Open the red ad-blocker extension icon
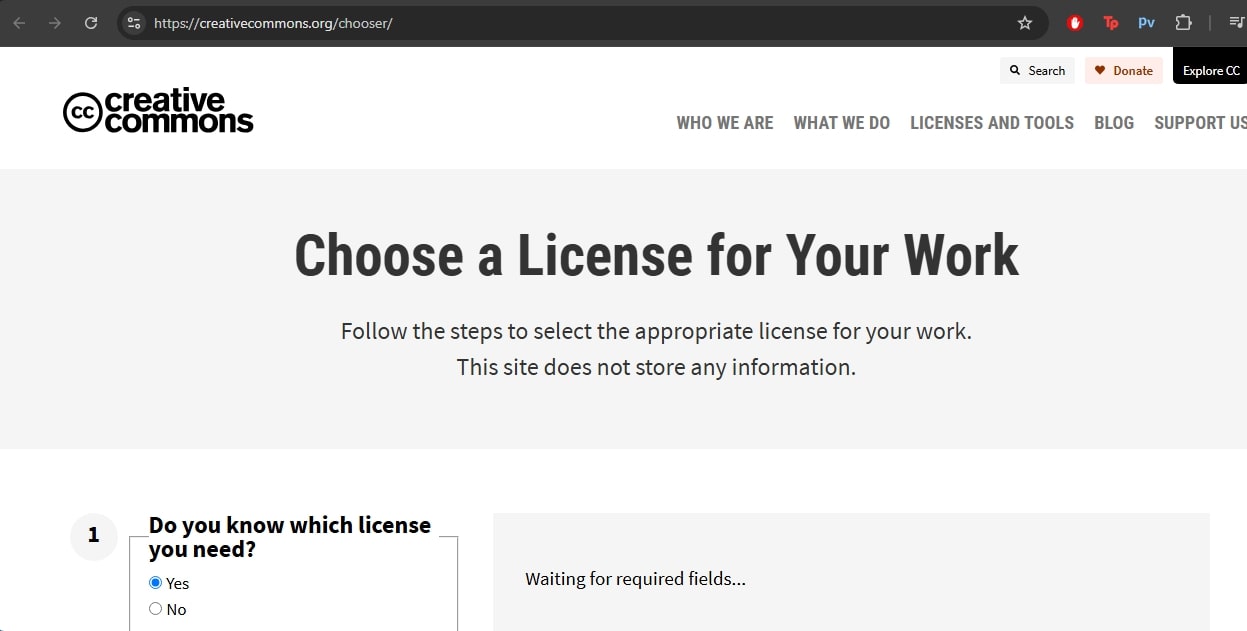Image resolution: width=1247 pixels, height=631 pixels. coord(1075,22)
